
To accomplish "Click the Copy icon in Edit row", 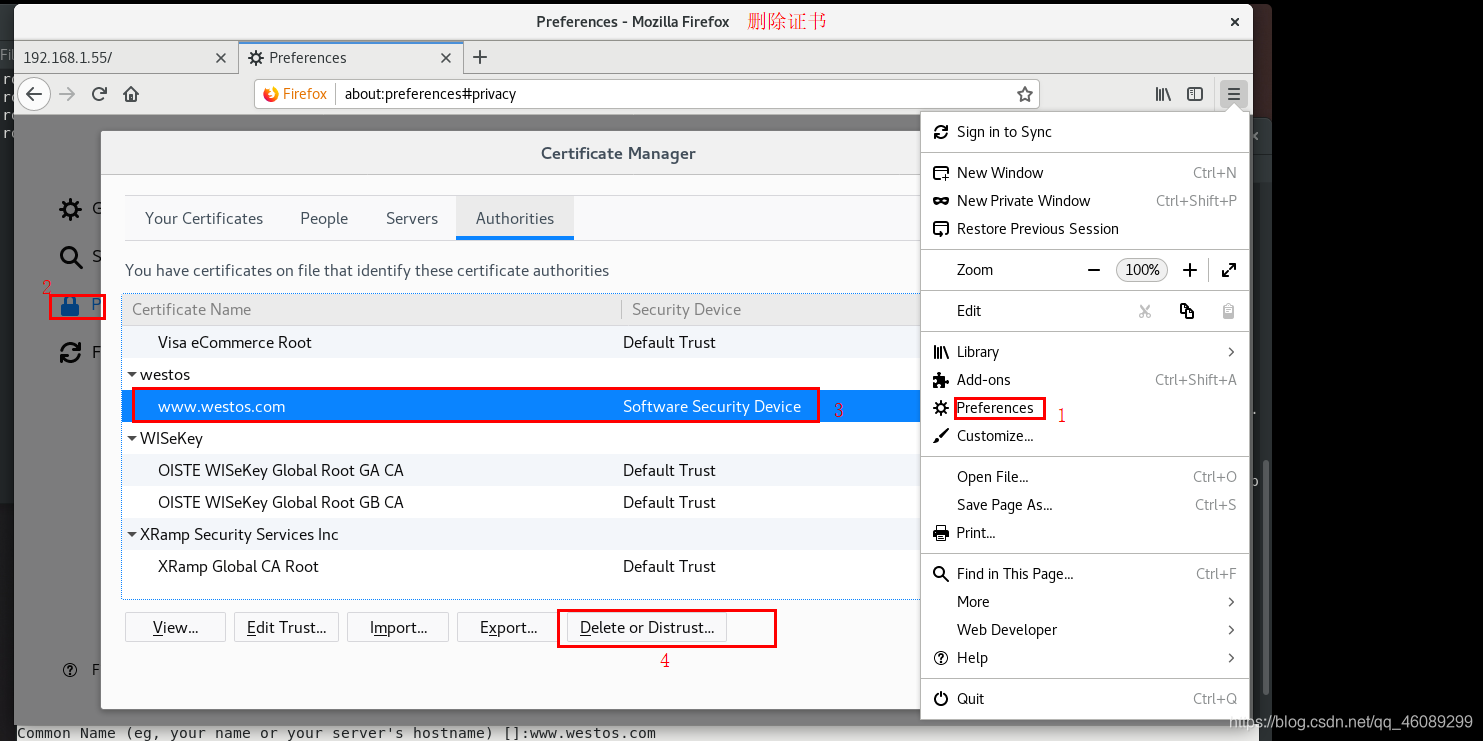I will tap(1187, 311).
